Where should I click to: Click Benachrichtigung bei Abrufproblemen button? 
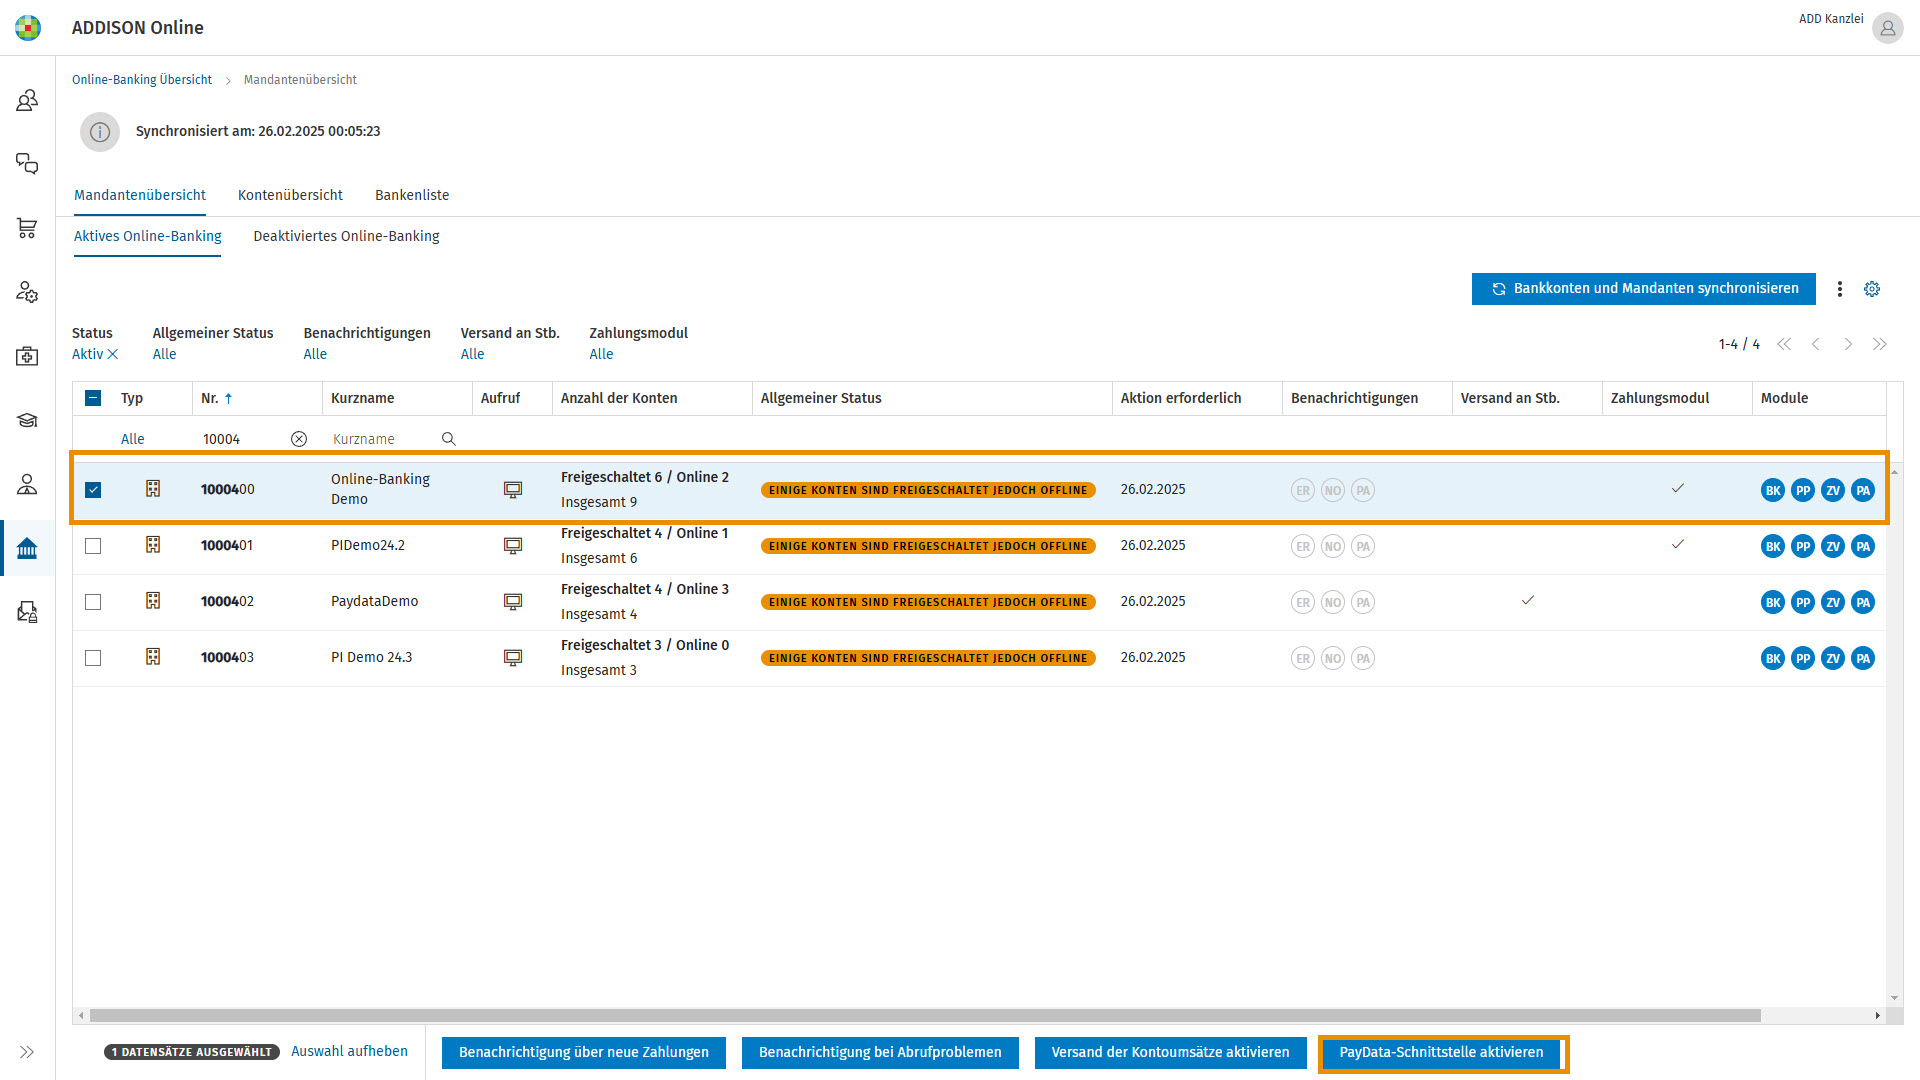coord(880,1053)
